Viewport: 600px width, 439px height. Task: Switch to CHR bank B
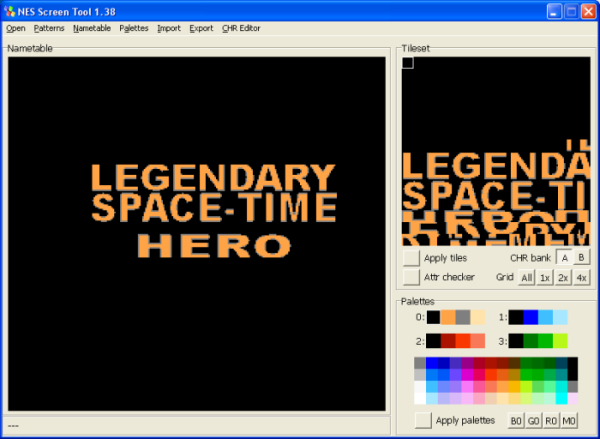pos(581,257)
